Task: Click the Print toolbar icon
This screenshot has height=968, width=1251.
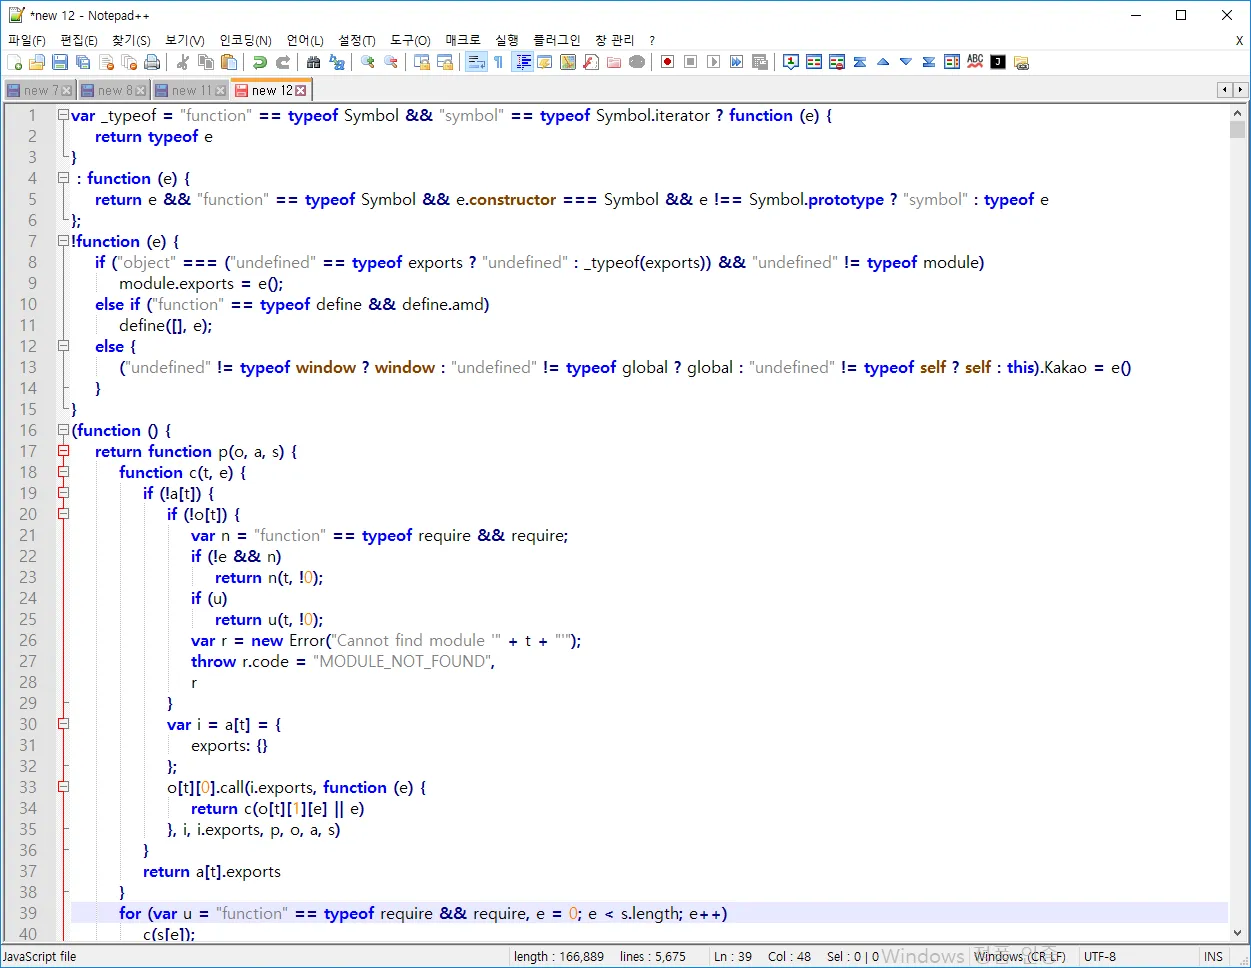Action: pos(152,62)
